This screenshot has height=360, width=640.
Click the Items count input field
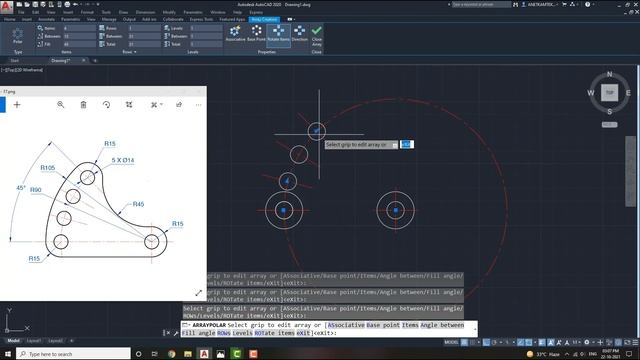click(x=79, y=28)
